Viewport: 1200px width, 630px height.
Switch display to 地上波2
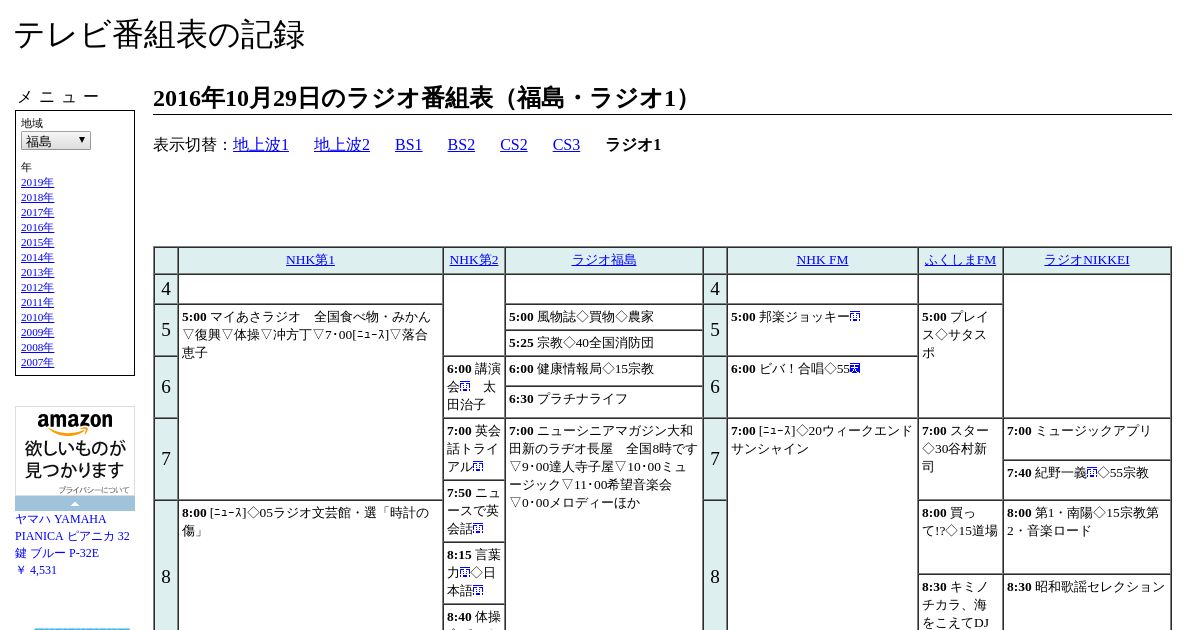(342, 145)
